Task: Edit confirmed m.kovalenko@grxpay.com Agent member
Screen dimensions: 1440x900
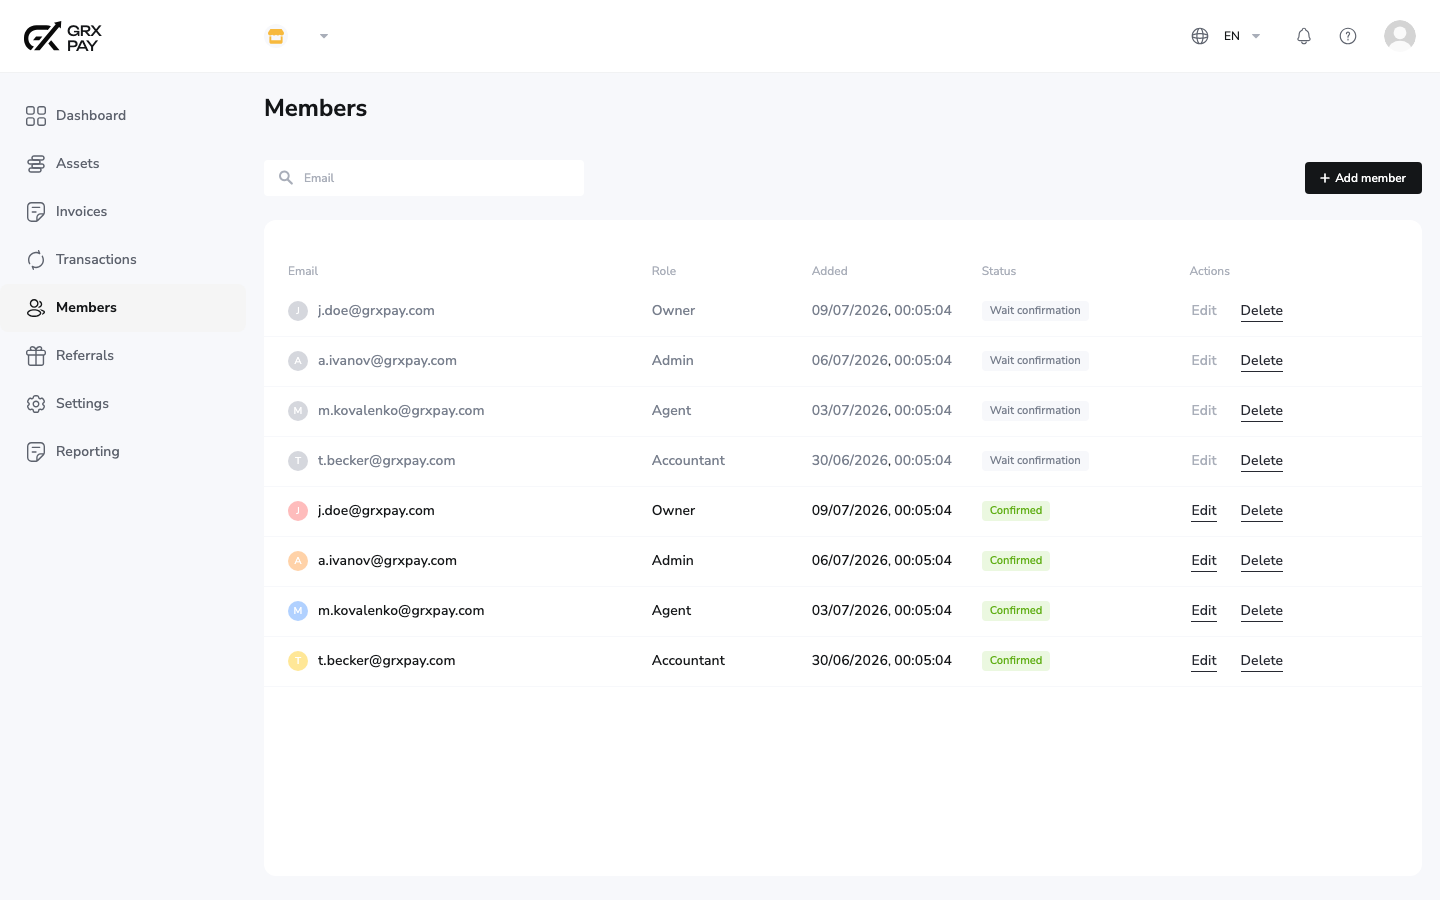Action: point(1204,611)
